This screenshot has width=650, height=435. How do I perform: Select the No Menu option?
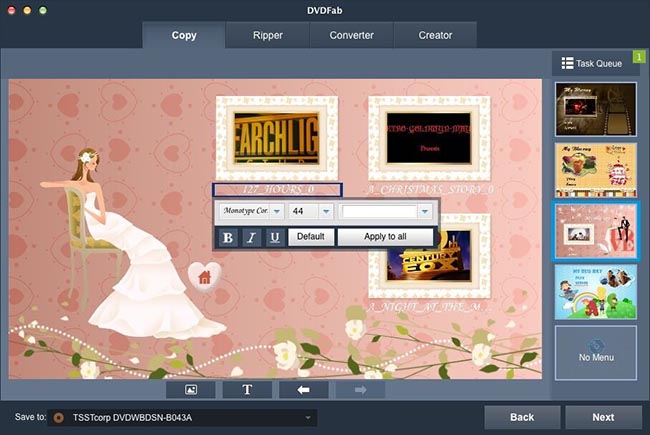coord(596,353)
